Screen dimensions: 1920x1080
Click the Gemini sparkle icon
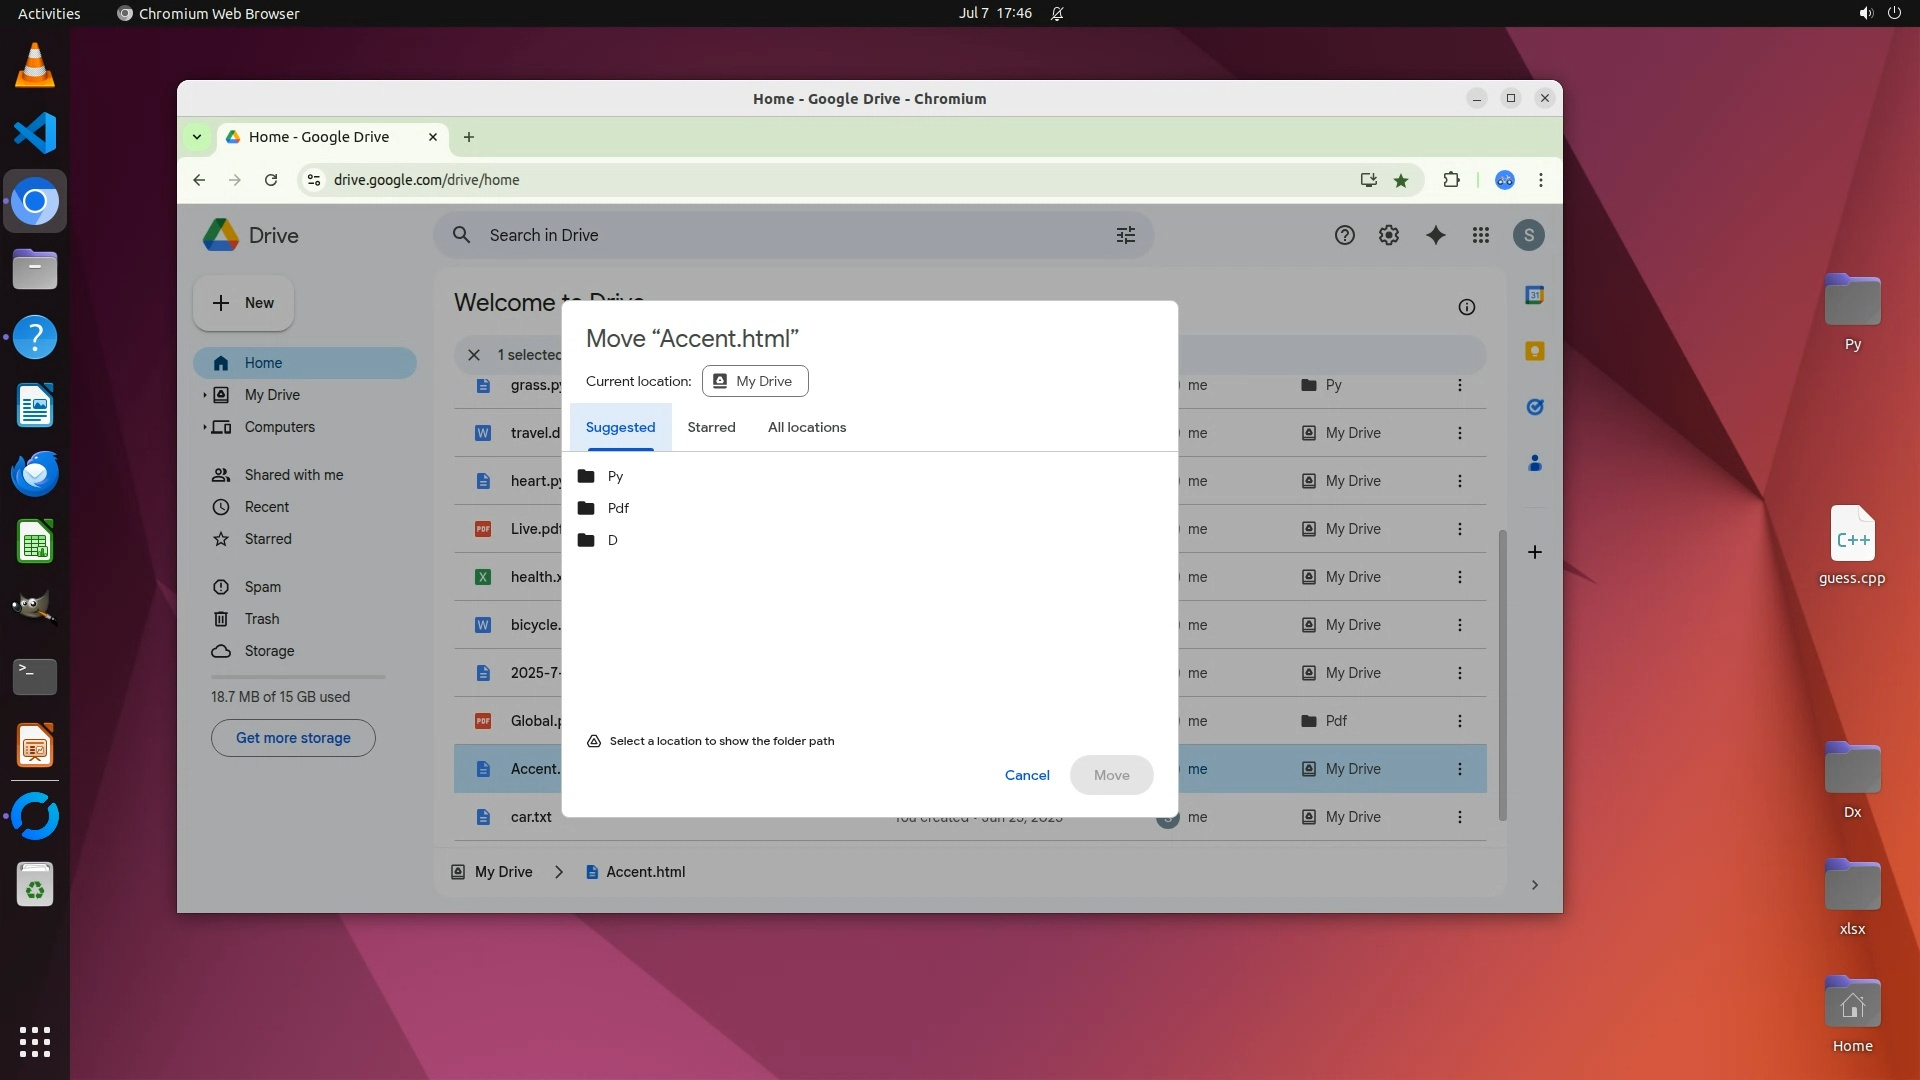point(1435,235)
